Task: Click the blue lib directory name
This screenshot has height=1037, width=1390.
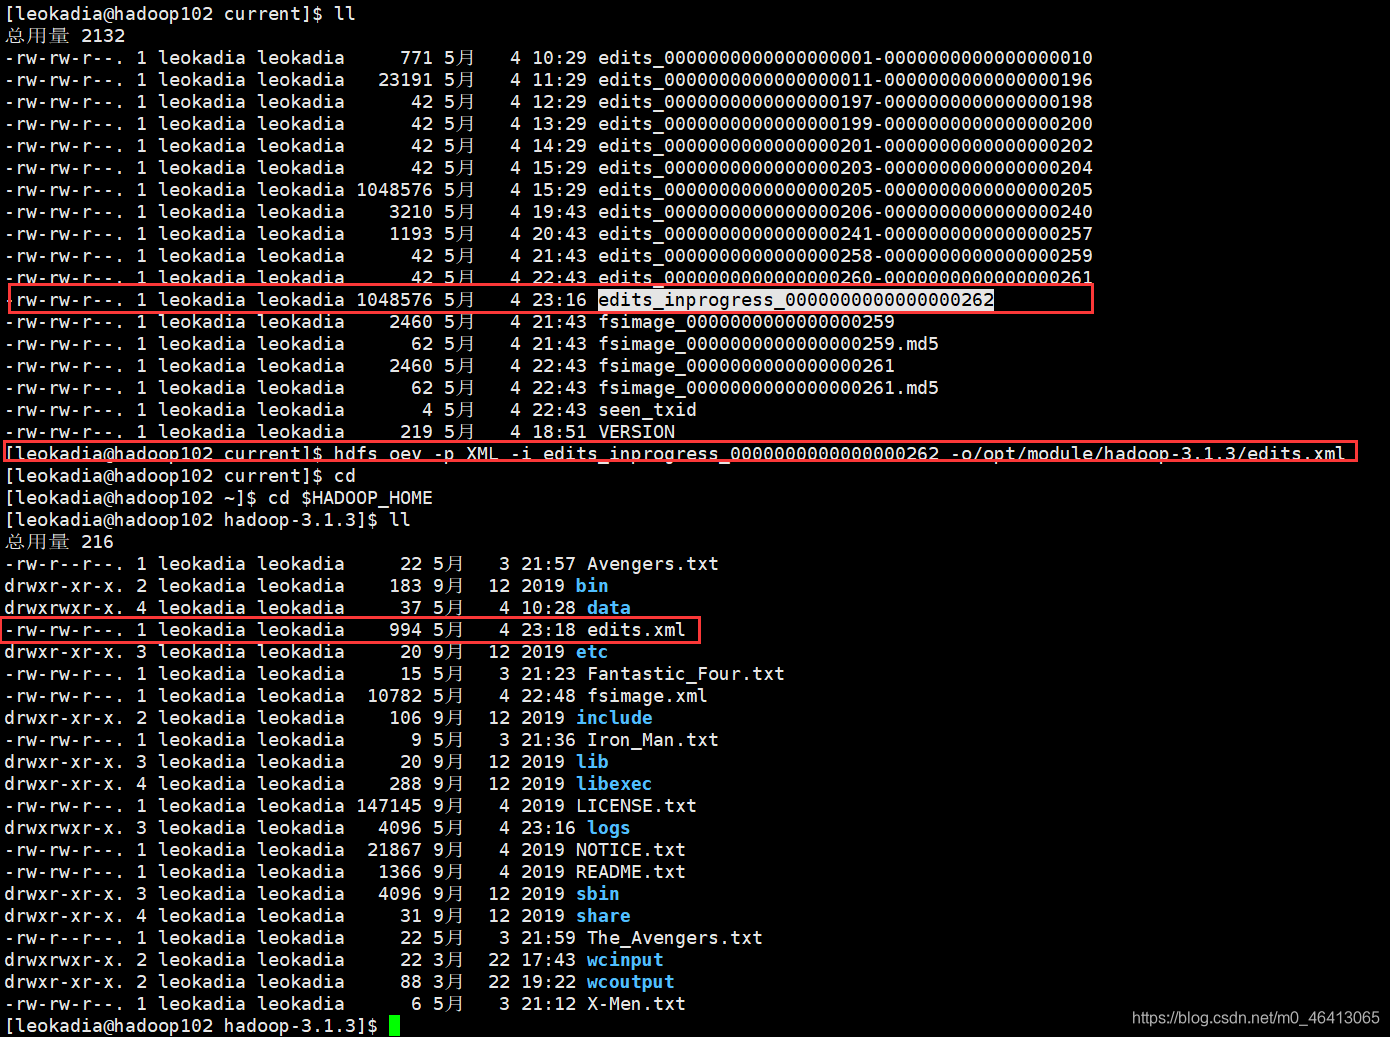Action: pos(592,762)
